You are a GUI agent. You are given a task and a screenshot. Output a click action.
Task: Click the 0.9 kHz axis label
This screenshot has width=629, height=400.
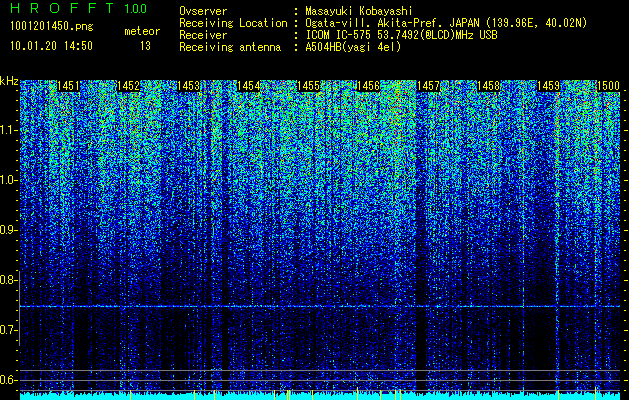(x=9, y=230)
